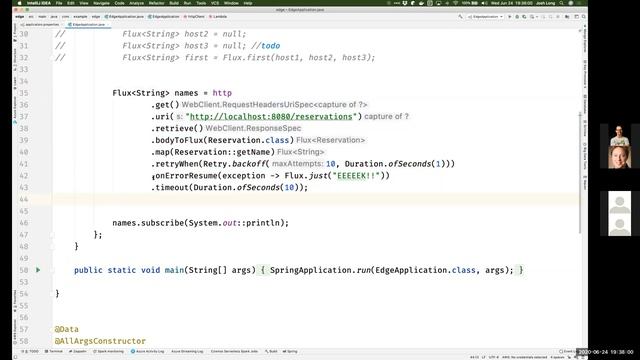Click the macOS volume icon
Viewport: 640px width, 360px height.
click(x=484, y=3)
